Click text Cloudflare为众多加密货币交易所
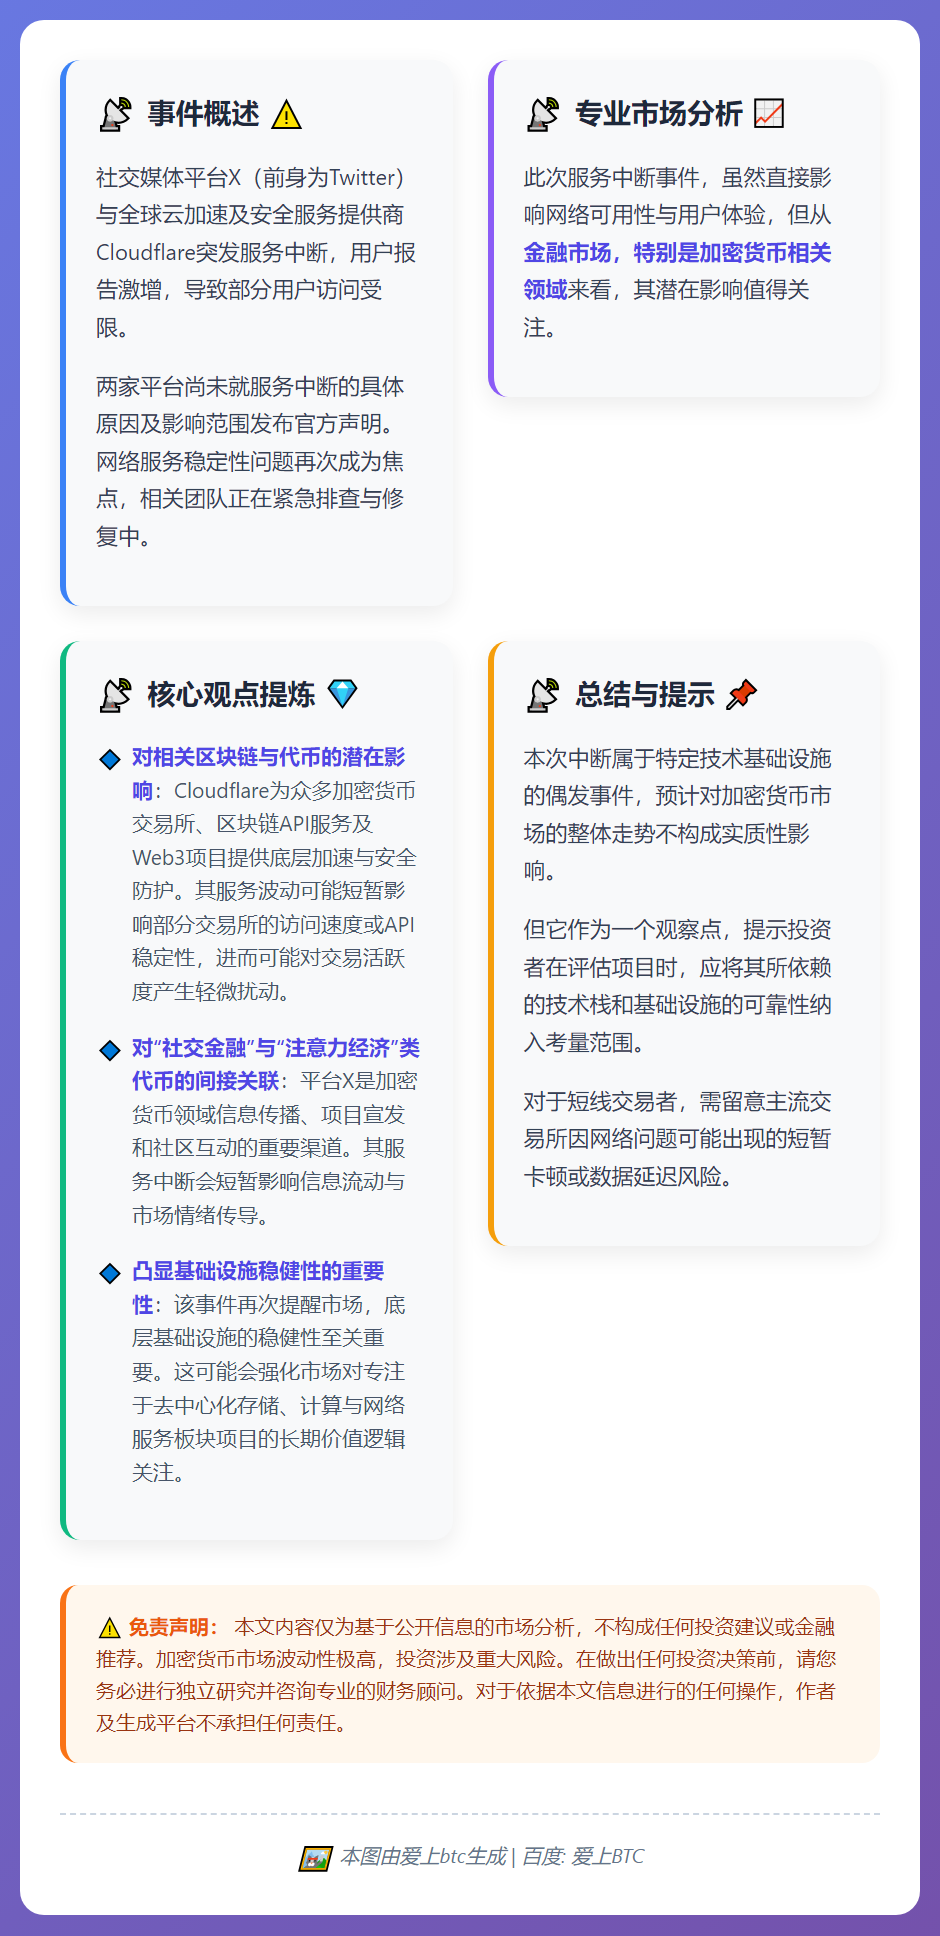This screenshot has width=940, height=1936. (274, 891)
